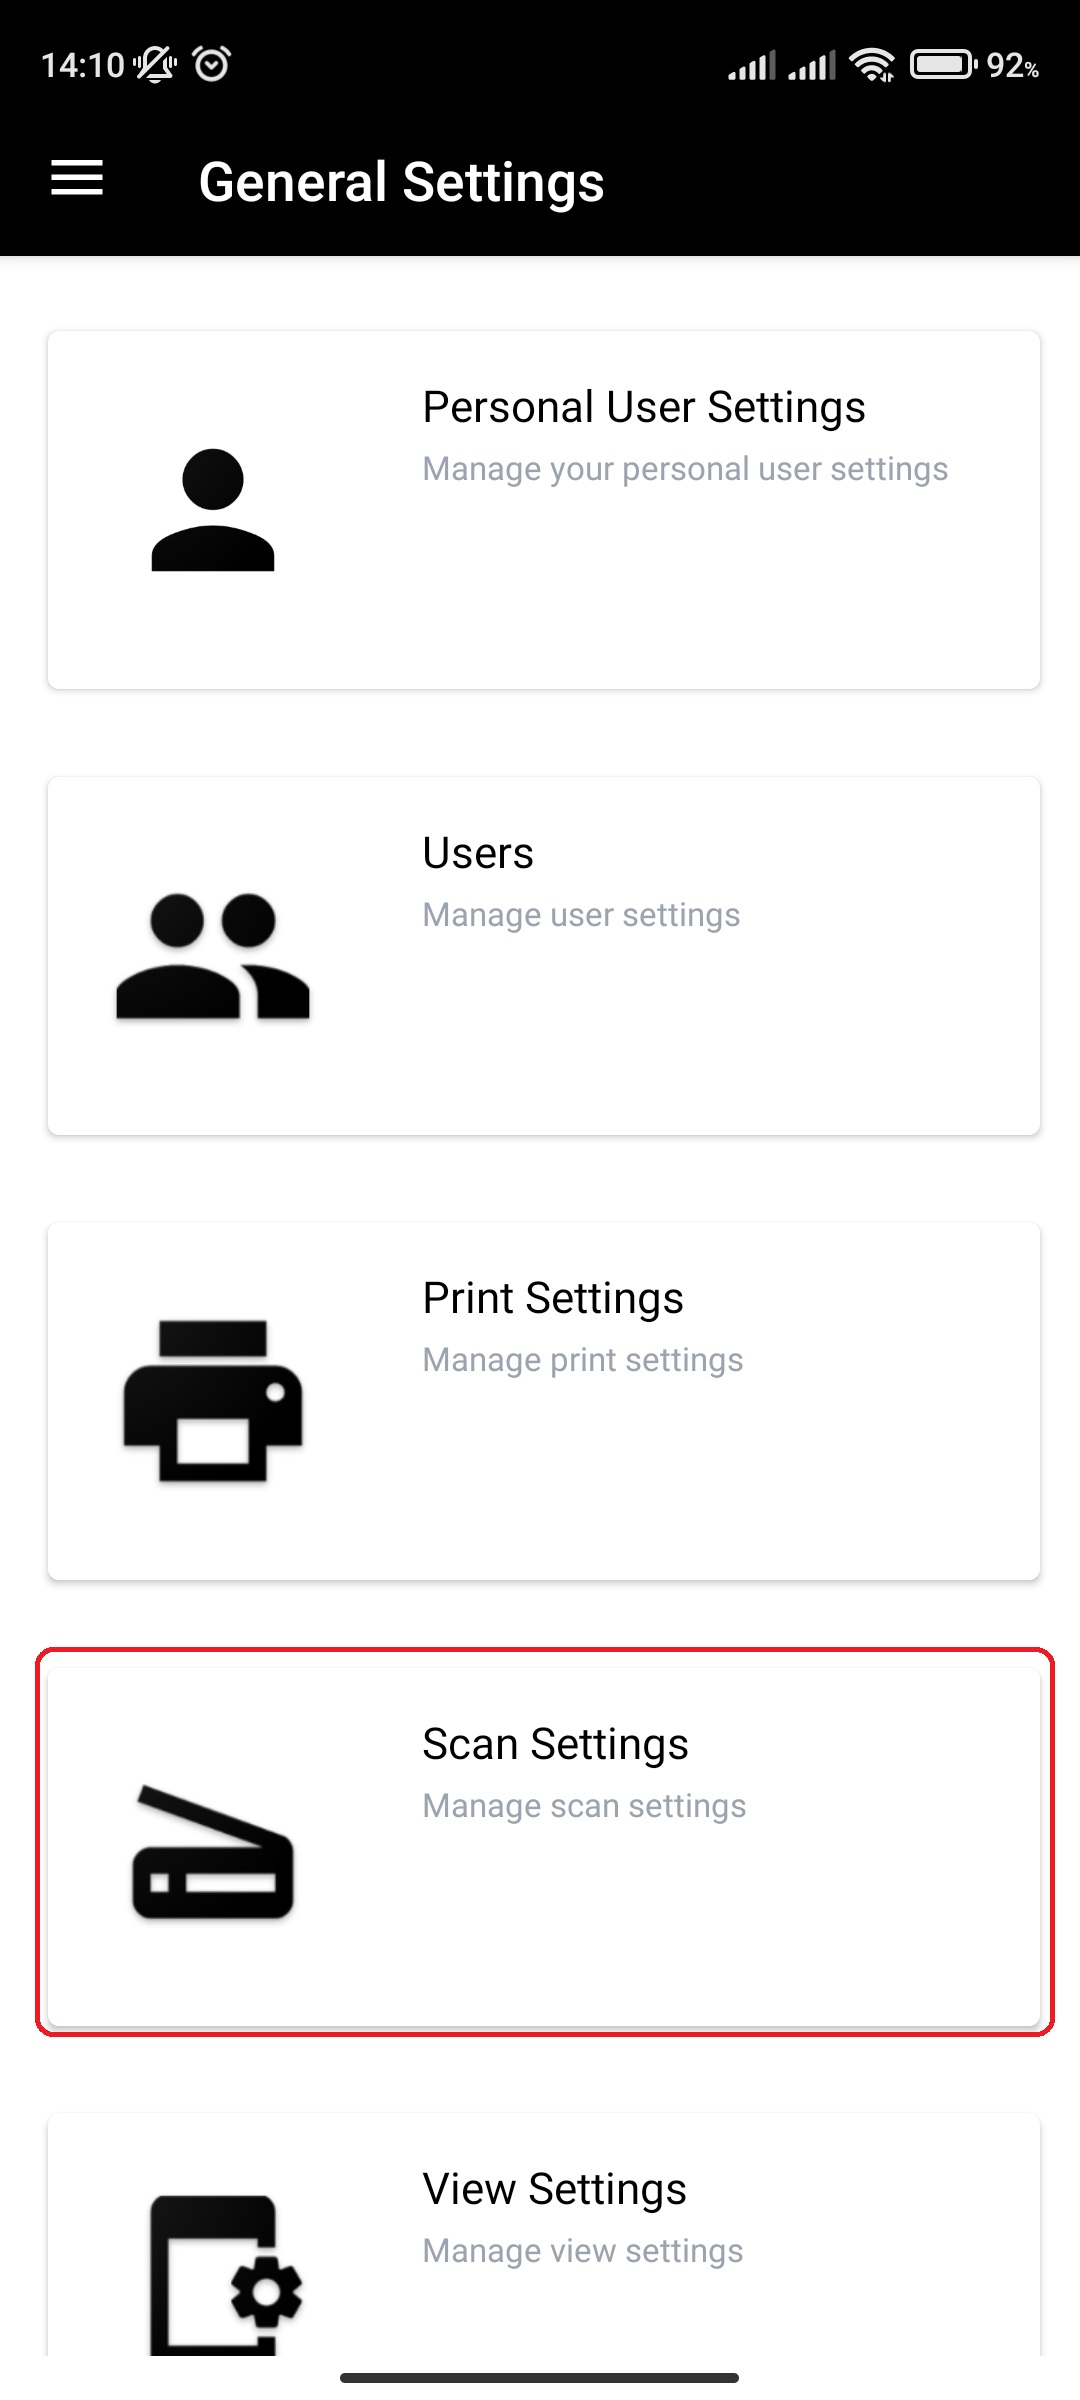
Task: Tap the battery indicator icon
Action: [943, 65]
